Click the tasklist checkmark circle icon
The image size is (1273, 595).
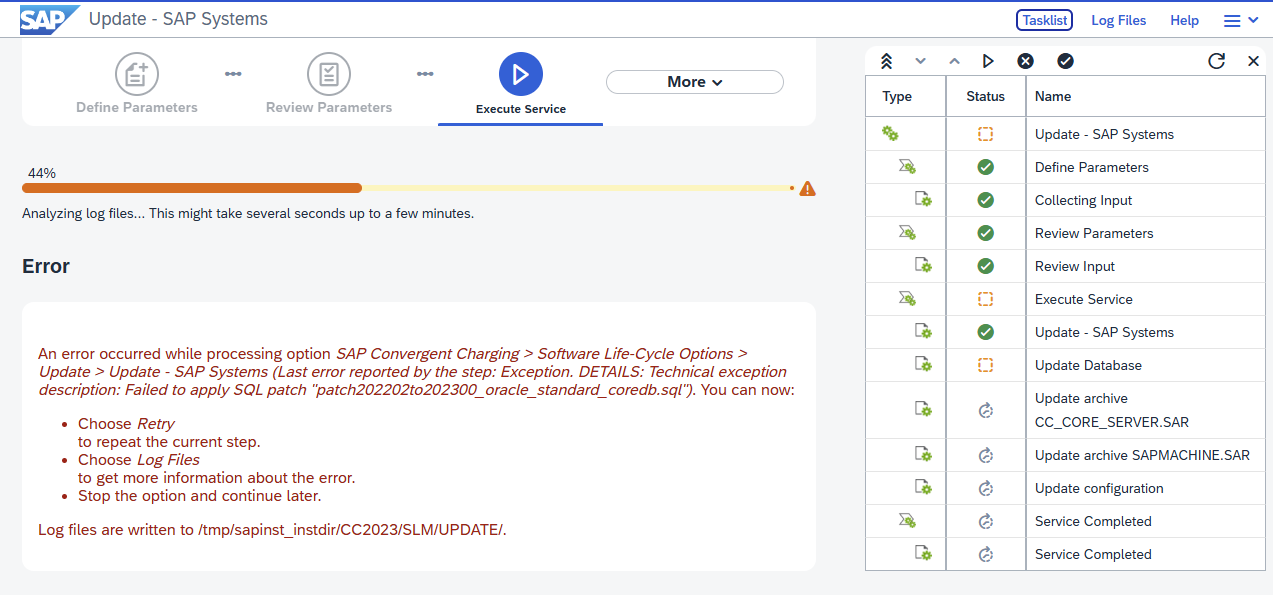coord(1065,61)
